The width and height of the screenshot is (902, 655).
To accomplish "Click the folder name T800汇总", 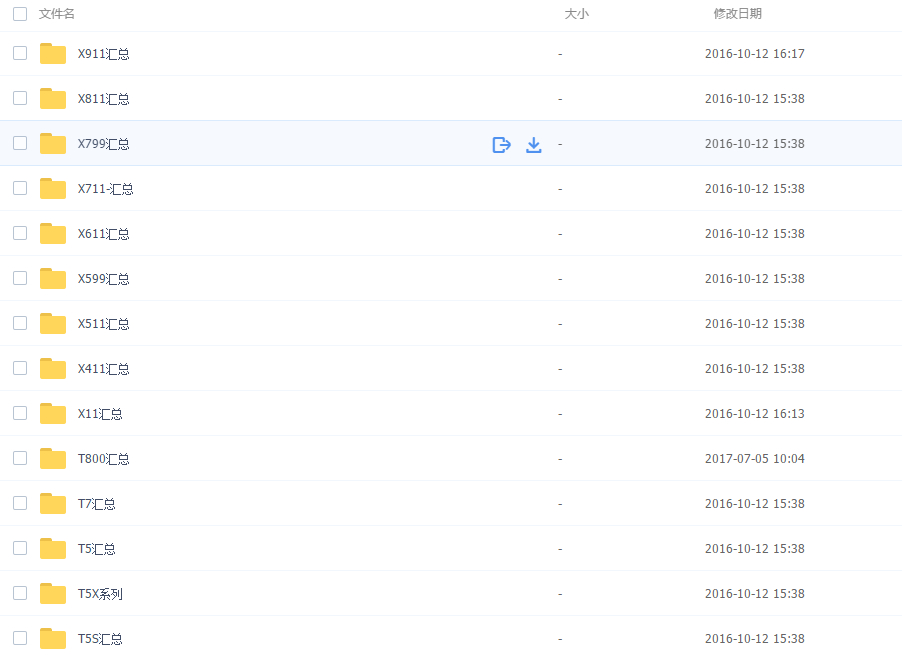I will (104, 459).
